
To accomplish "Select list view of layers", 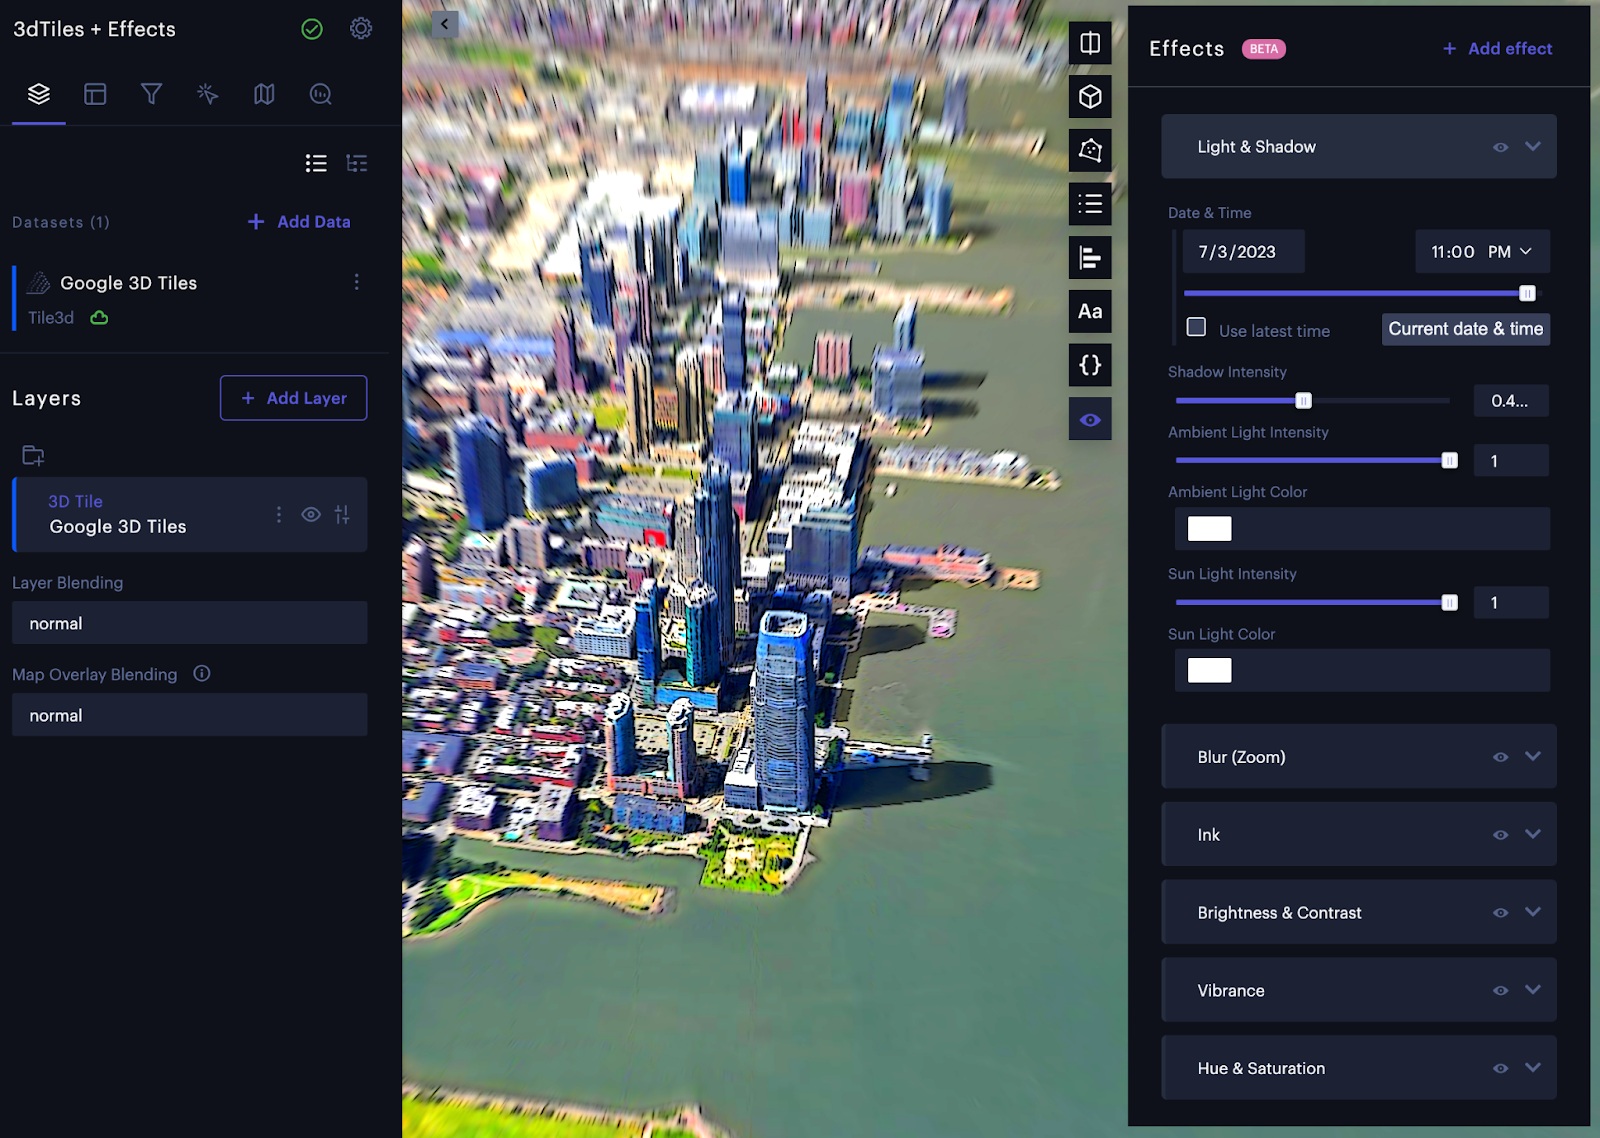I will (316, 163).
